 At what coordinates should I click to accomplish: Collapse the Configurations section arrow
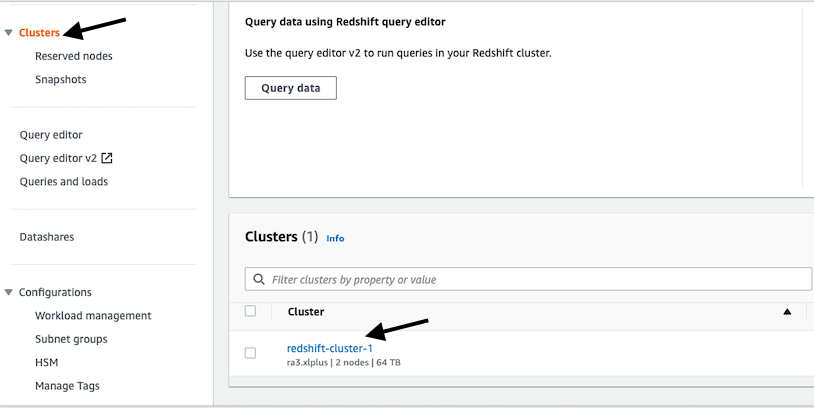coord(9,292)
